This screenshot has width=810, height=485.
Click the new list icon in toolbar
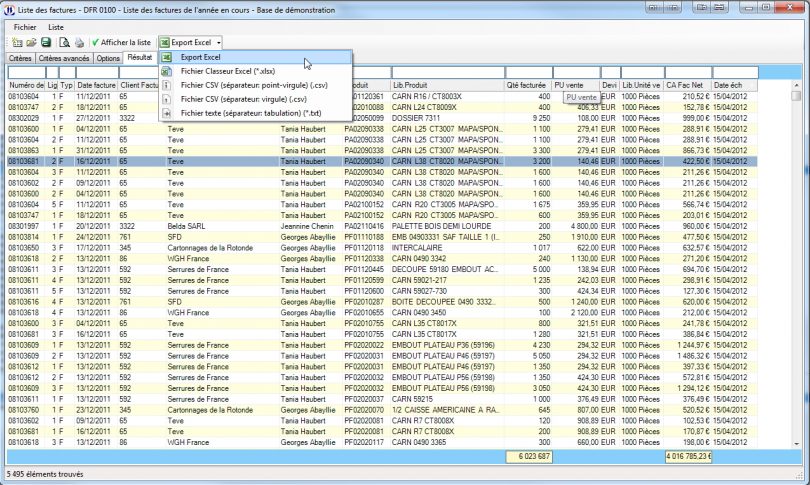click(x=17, y=42)
